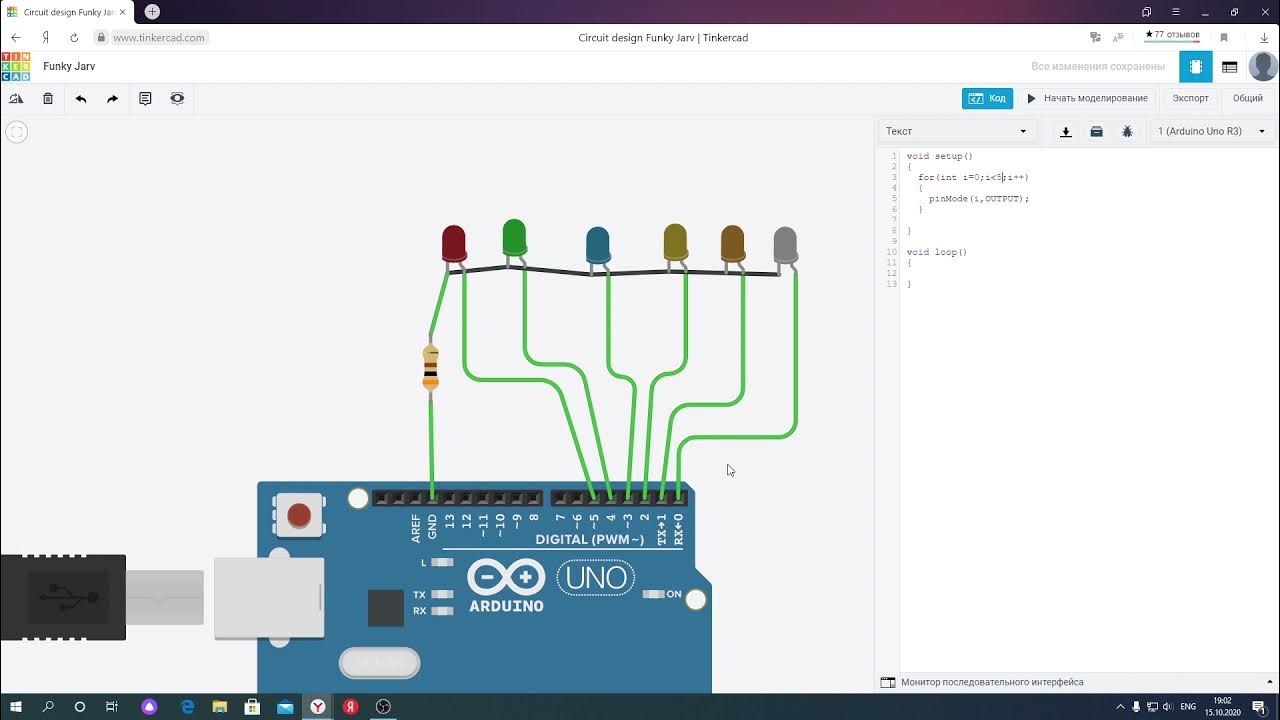Image resolution: width=1280 pixels, height=720 pixels.
Task: Open the component list table view
Action: point(1230,67)
